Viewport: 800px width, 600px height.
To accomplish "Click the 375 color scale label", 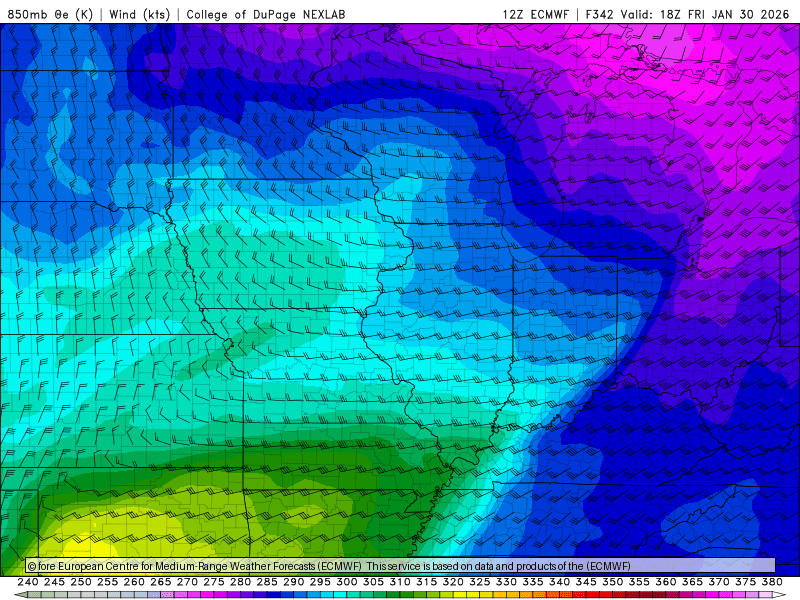I will [745, 582].
